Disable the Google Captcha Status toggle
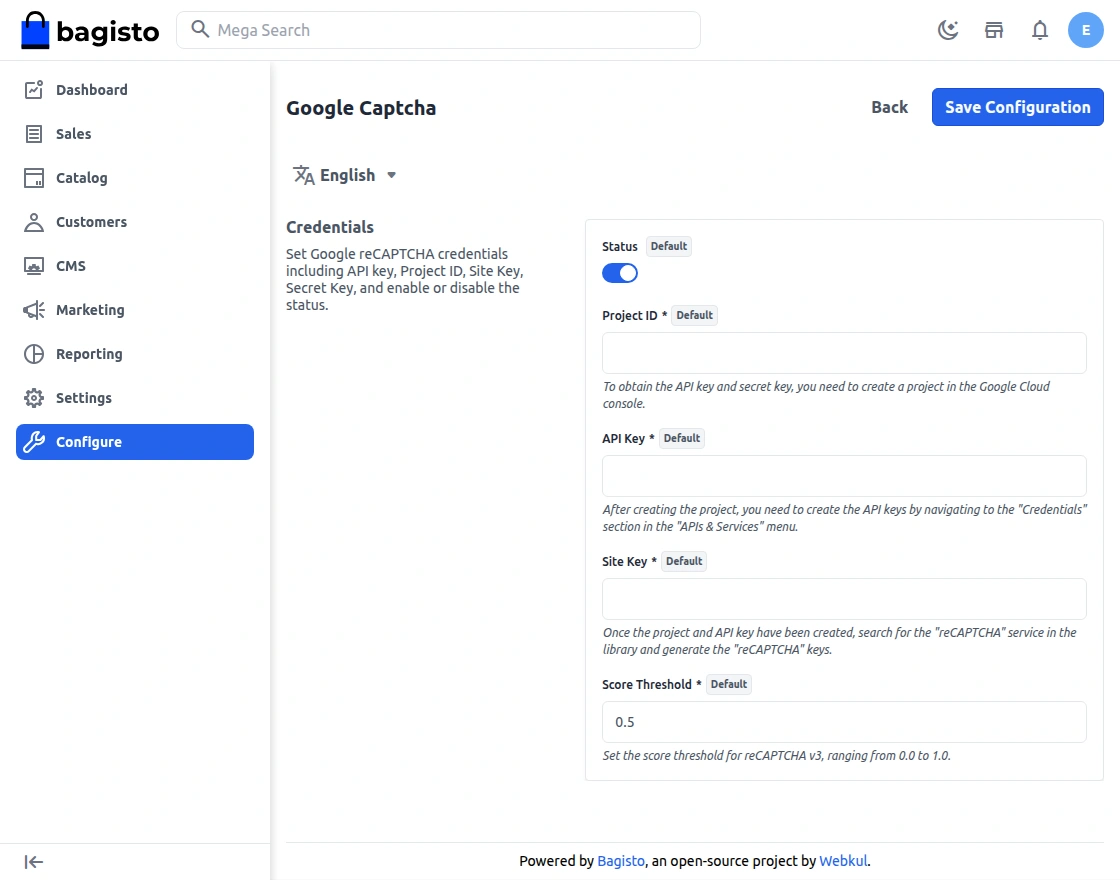Image resolution: width=1120 pixels, height=880 pixels. (x=620, y=273)
